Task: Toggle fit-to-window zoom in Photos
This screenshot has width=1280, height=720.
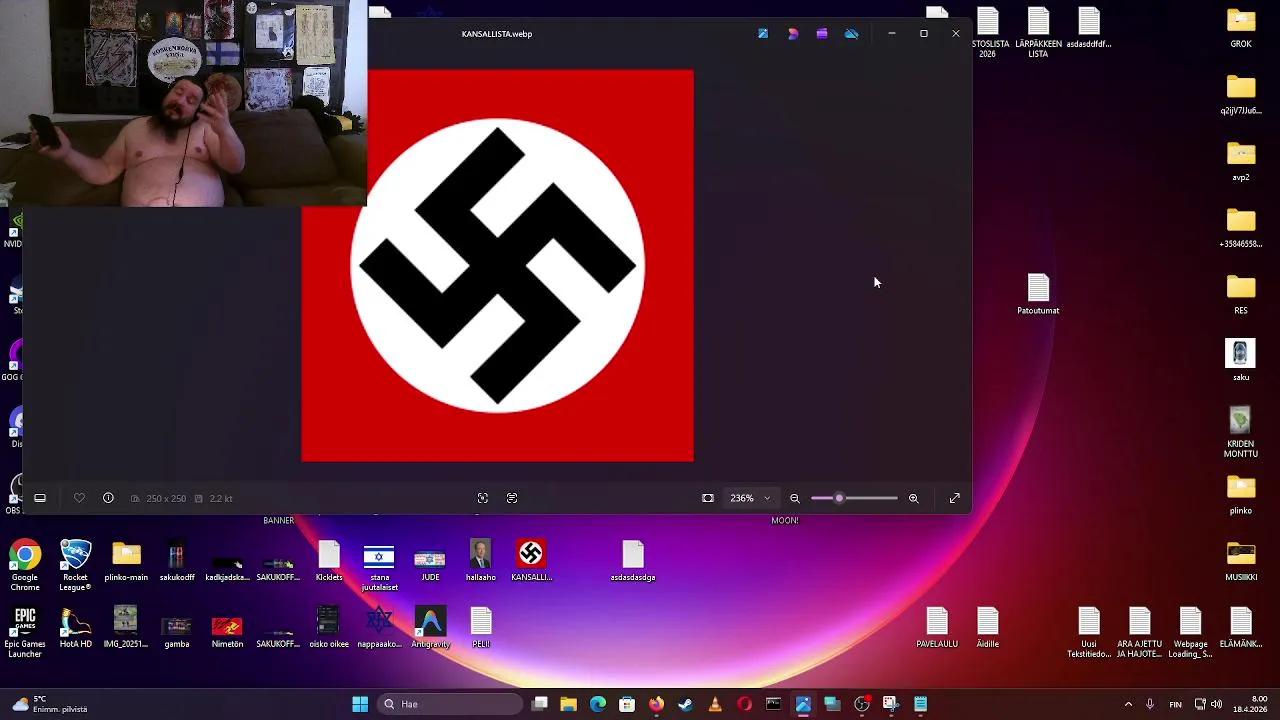Action: pyautogui.click(x=708, y=498)
